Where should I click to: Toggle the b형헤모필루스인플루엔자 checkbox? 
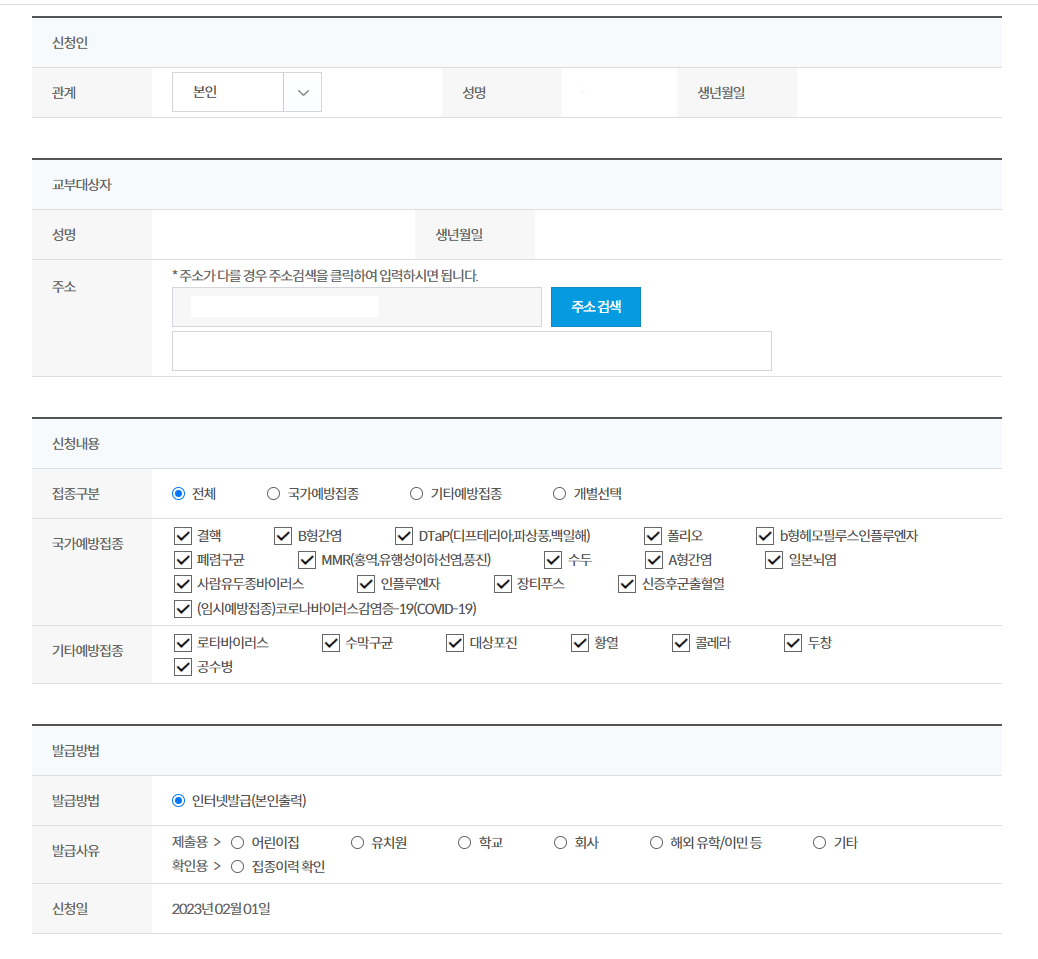765,536
